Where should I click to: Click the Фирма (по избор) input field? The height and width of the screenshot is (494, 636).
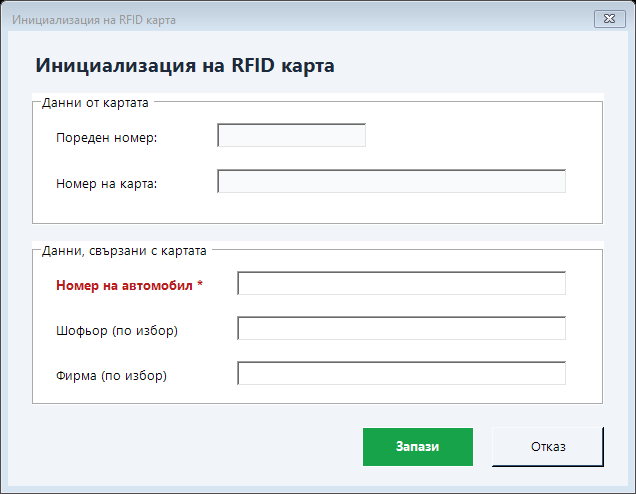point(402,373)
